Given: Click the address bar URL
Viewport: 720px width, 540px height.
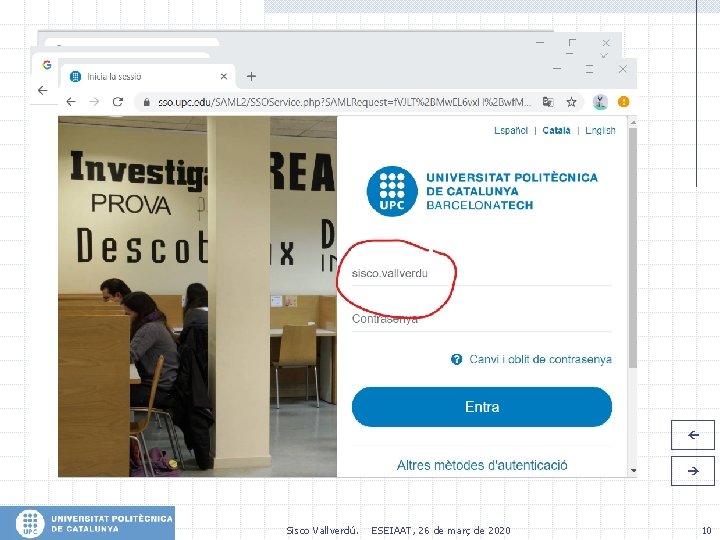Looking at the screenshot, I should (x=344, y=102).
